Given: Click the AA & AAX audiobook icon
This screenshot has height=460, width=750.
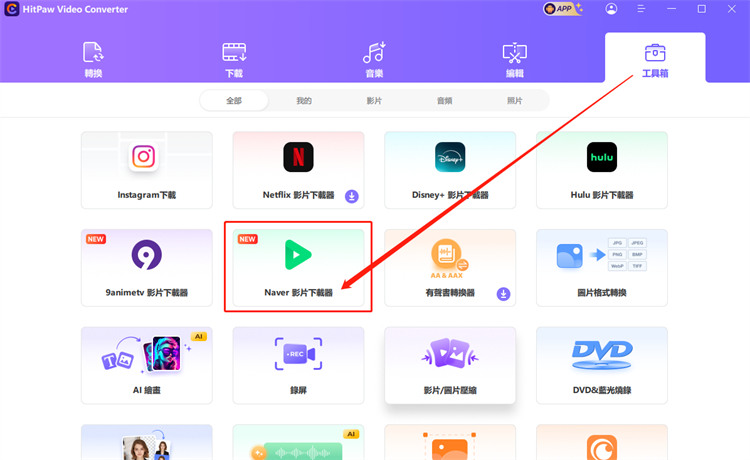Looking at the screenshot, I should click(450, 258).
